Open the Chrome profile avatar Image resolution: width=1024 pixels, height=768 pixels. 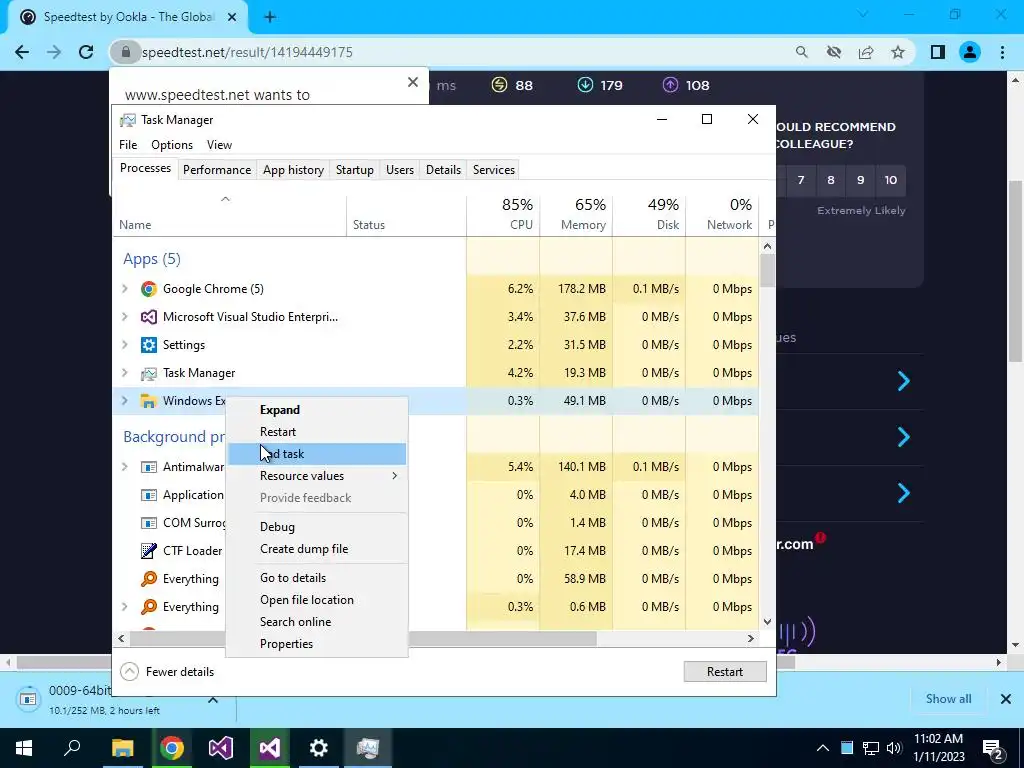970,52
